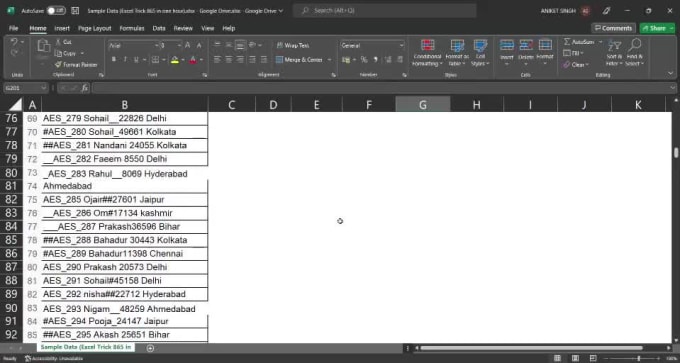Click the Format Painter tool
Image resolution: width=680 pixels, height=363 pixels.
76,65
